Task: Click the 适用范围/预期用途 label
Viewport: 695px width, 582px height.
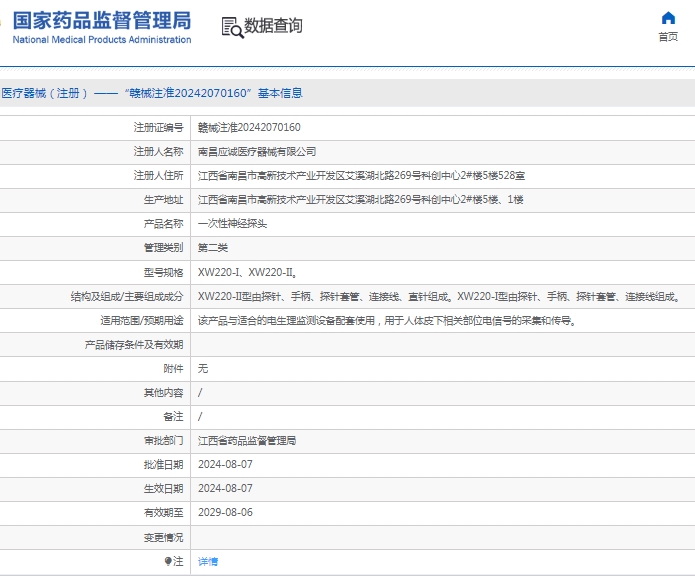Action: pyautogui.click(x=141, y=320)
